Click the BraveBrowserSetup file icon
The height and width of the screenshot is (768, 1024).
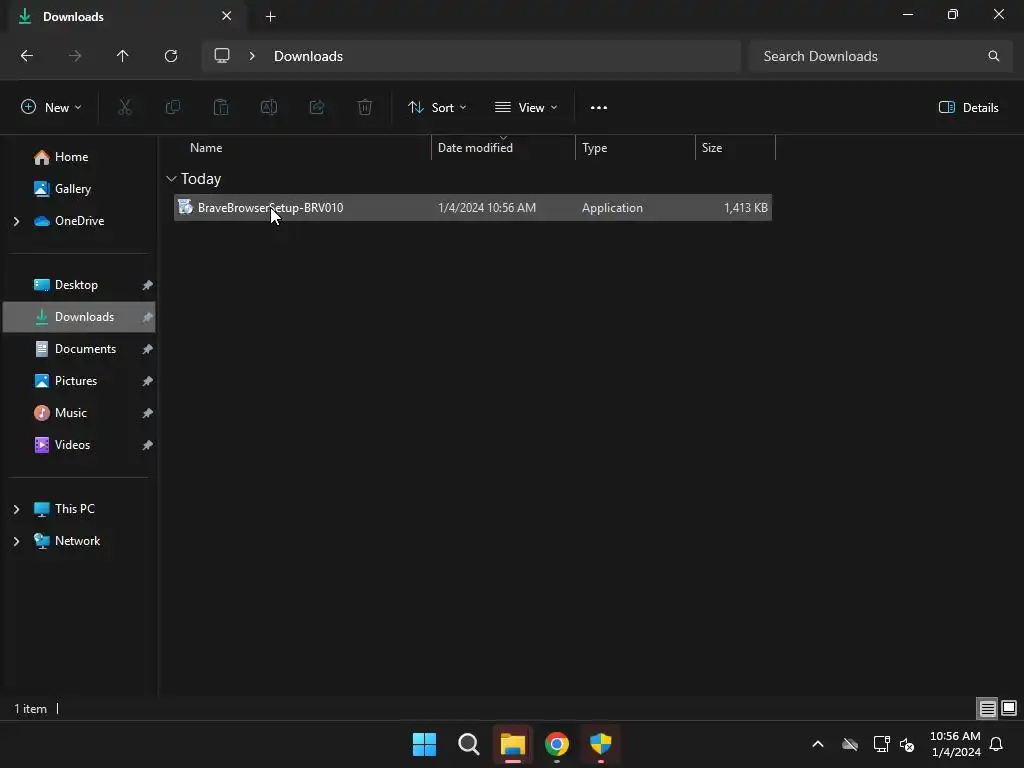(185, 207)
